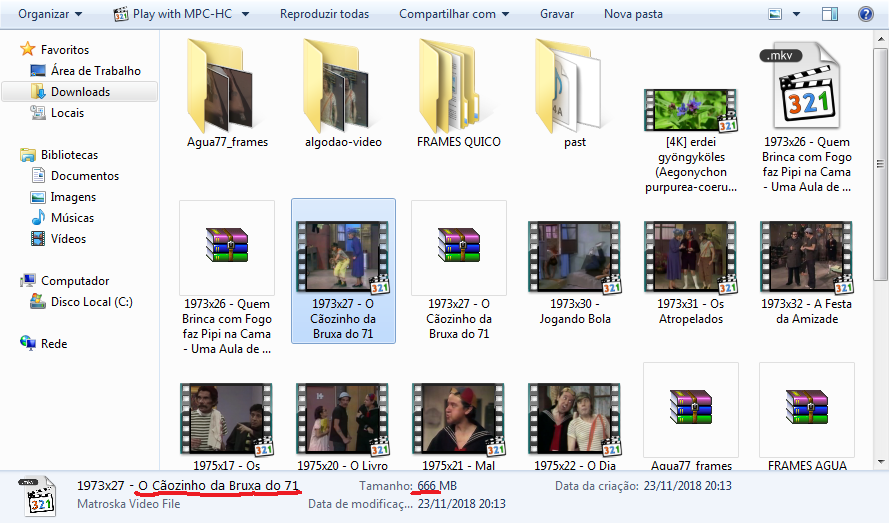Open the Imagens library
889x523 pixels.
[x=73, y=196]
